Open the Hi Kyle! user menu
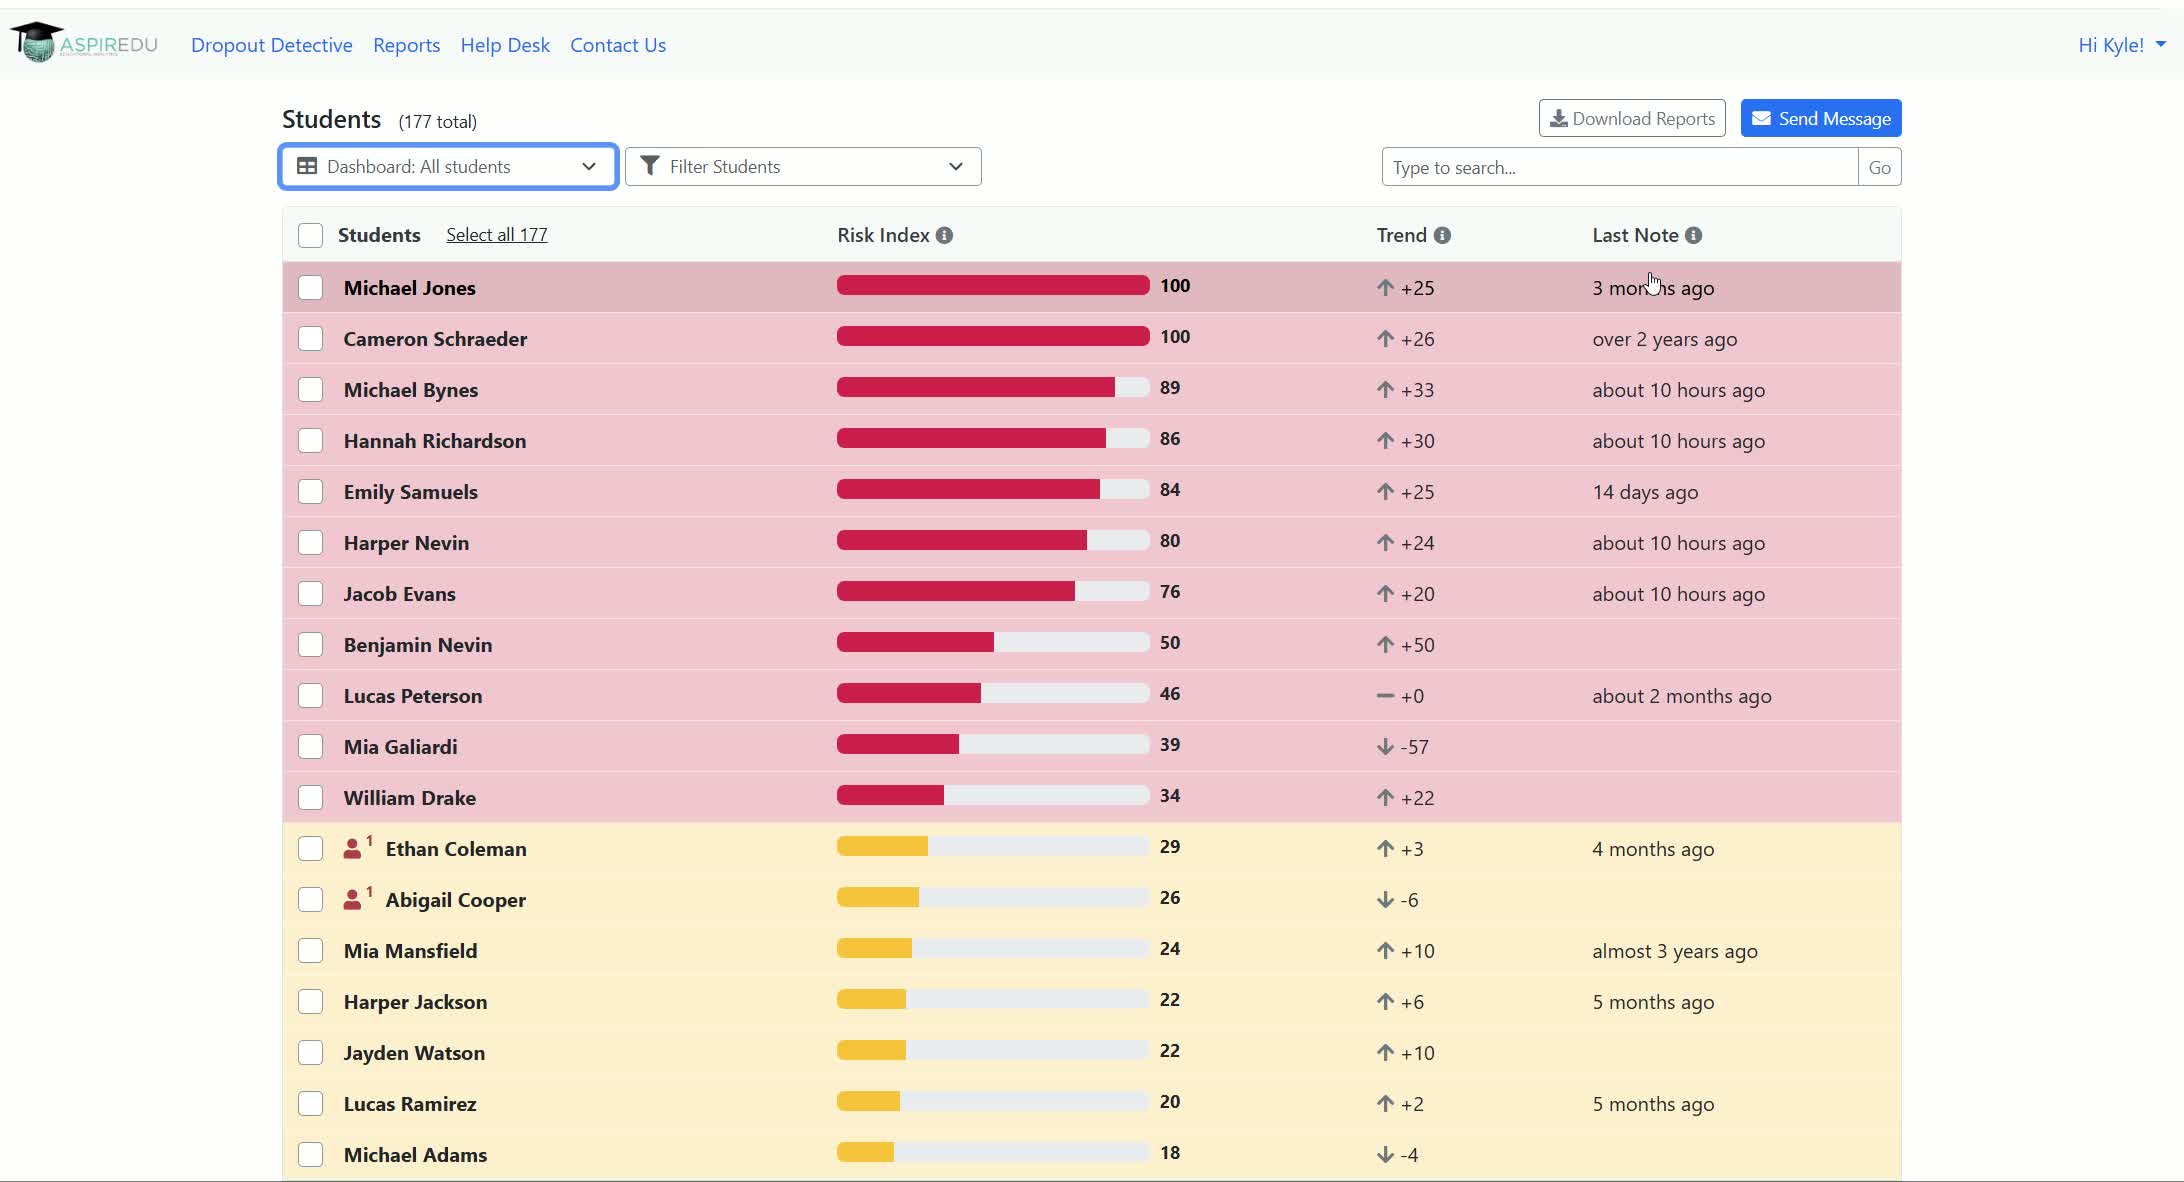 [2121, 45]
